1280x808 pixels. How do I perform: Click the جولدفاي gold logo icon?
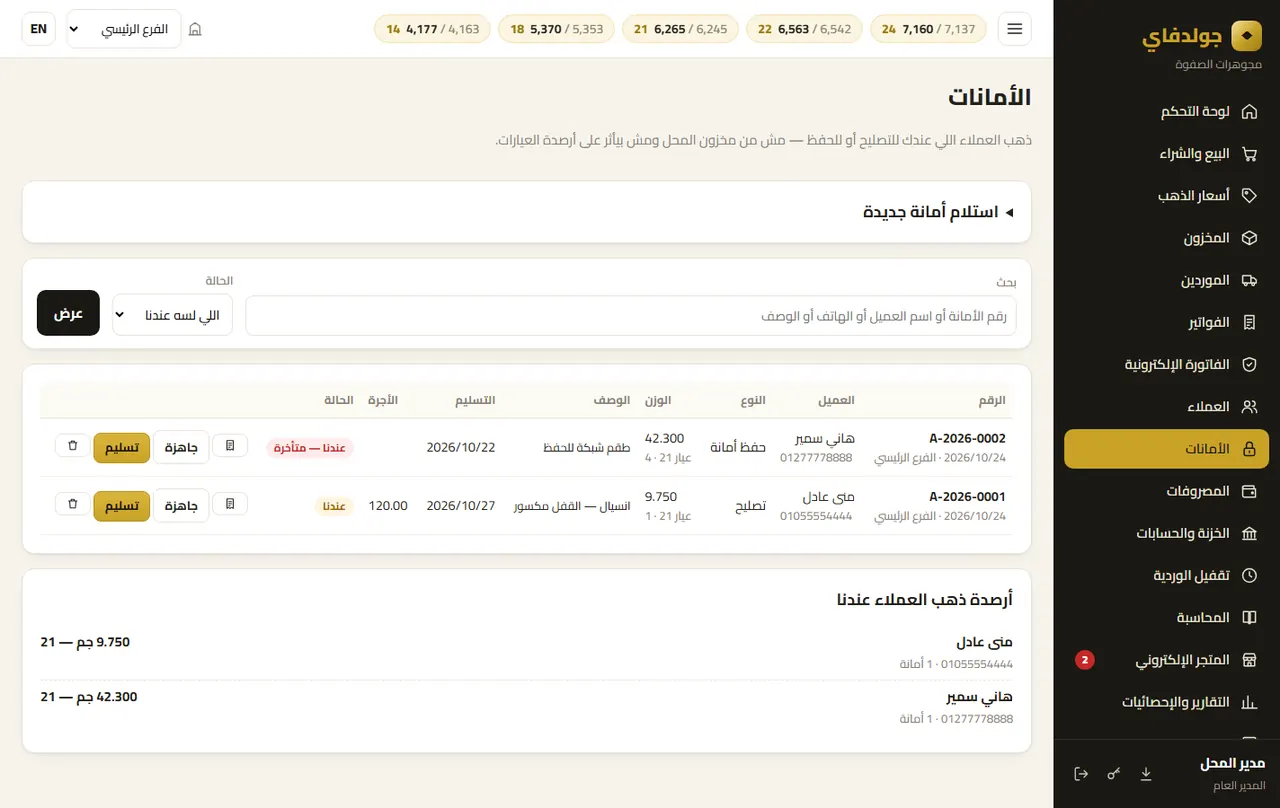(1246, 36)
